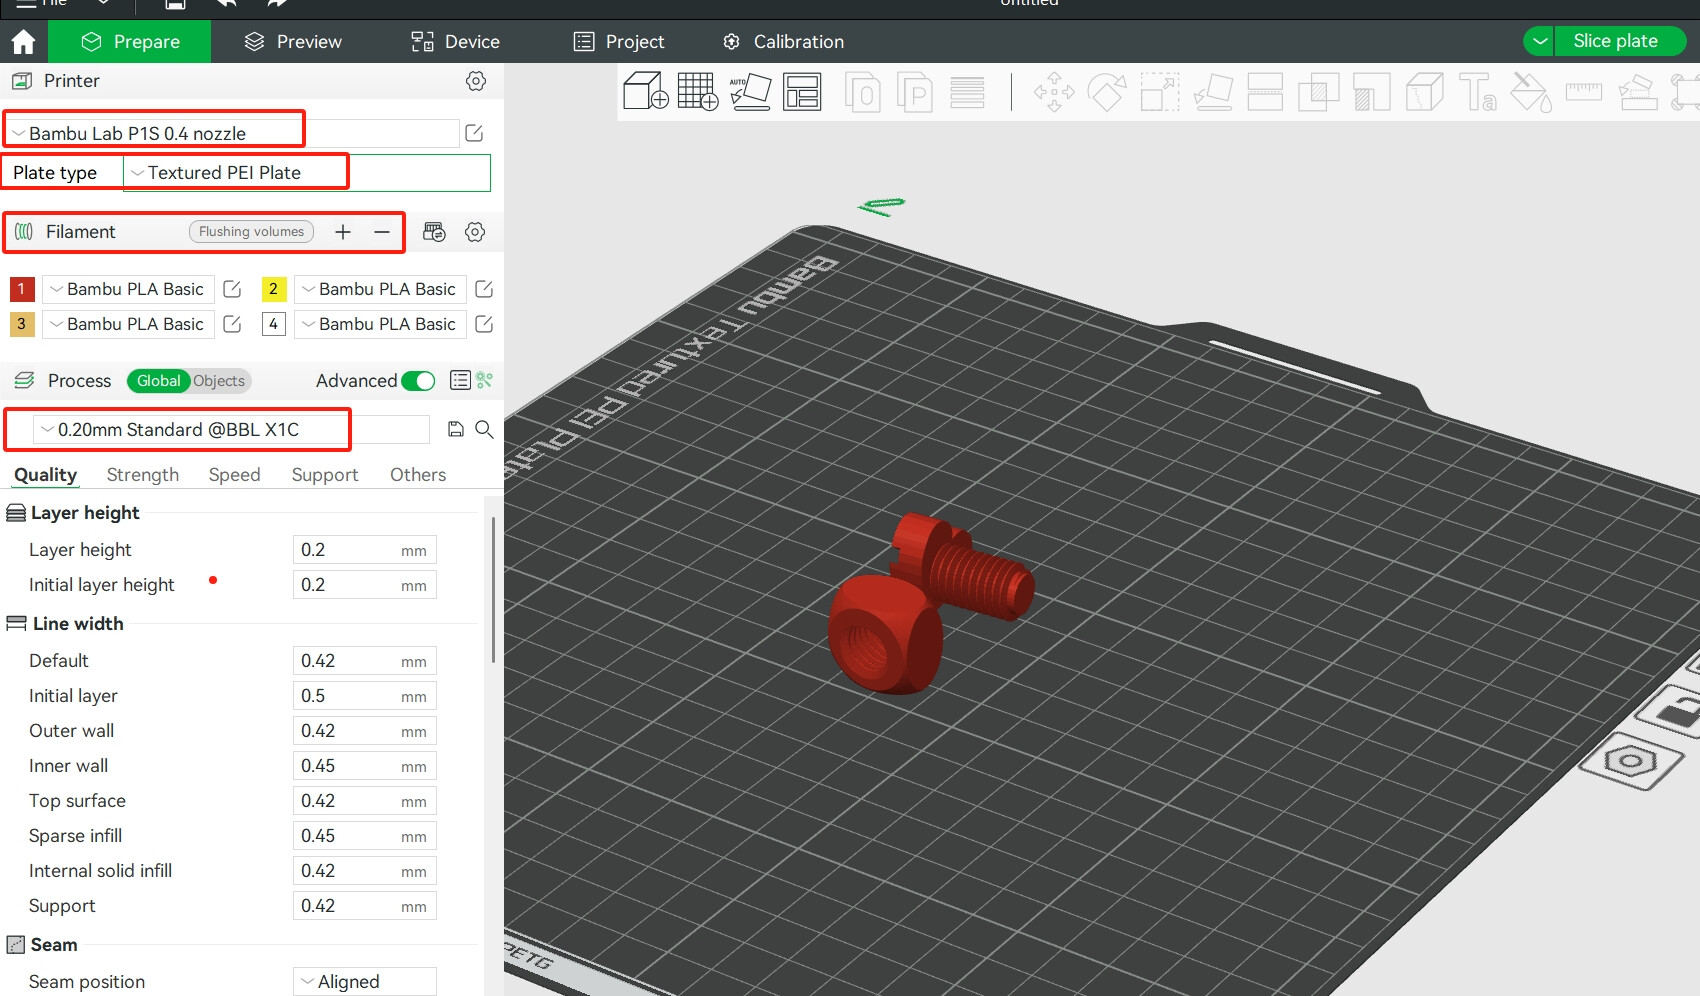1700x996 pixels.
Task: Toggle the Advanced settings switch
Action: 418,381
